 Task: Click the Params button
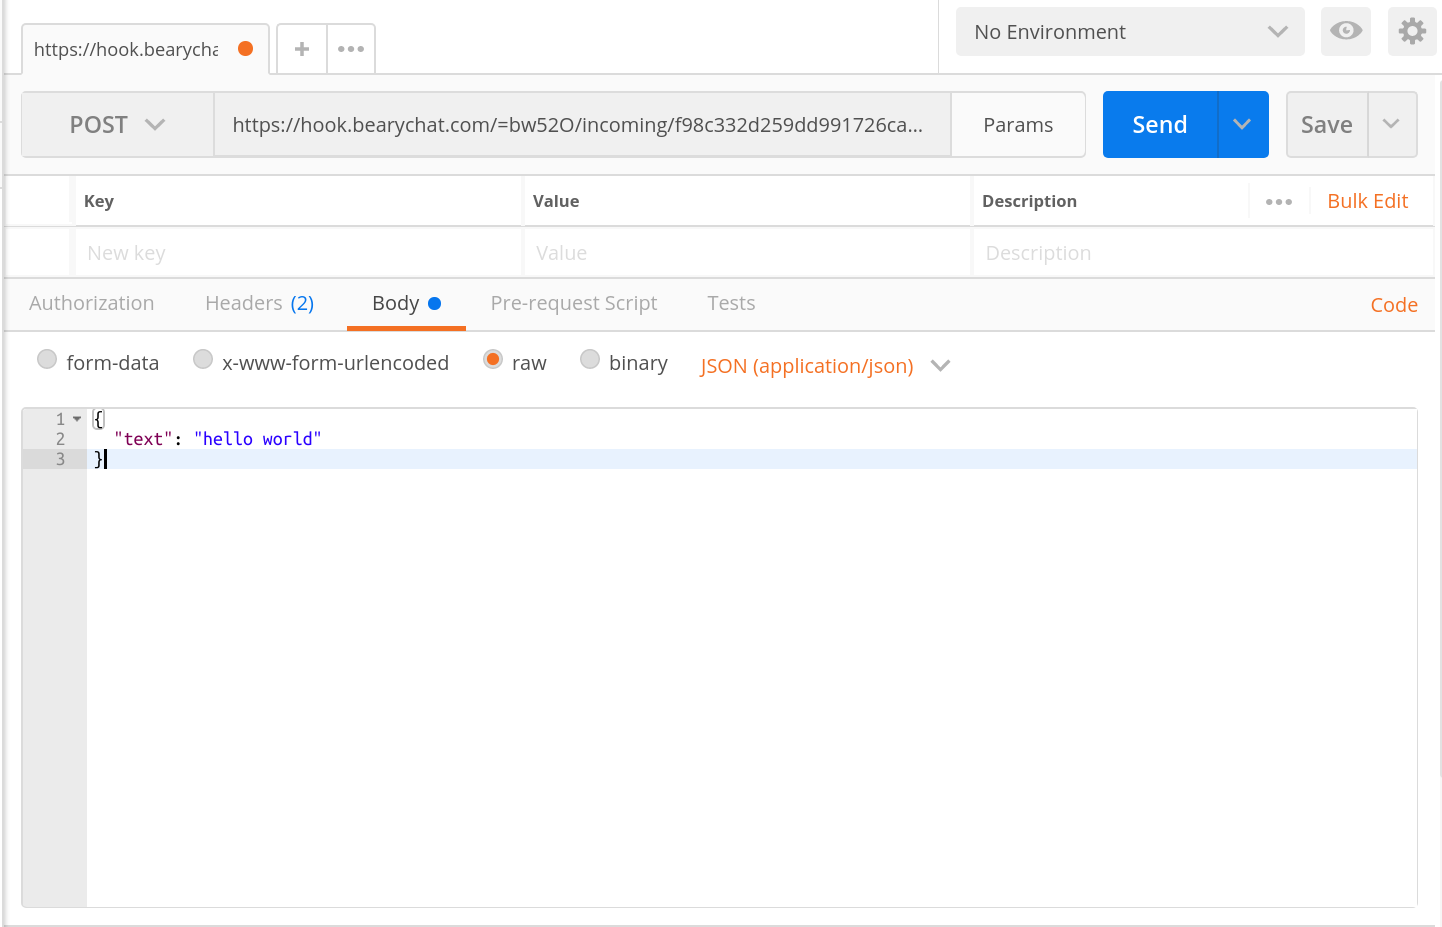1018,125
